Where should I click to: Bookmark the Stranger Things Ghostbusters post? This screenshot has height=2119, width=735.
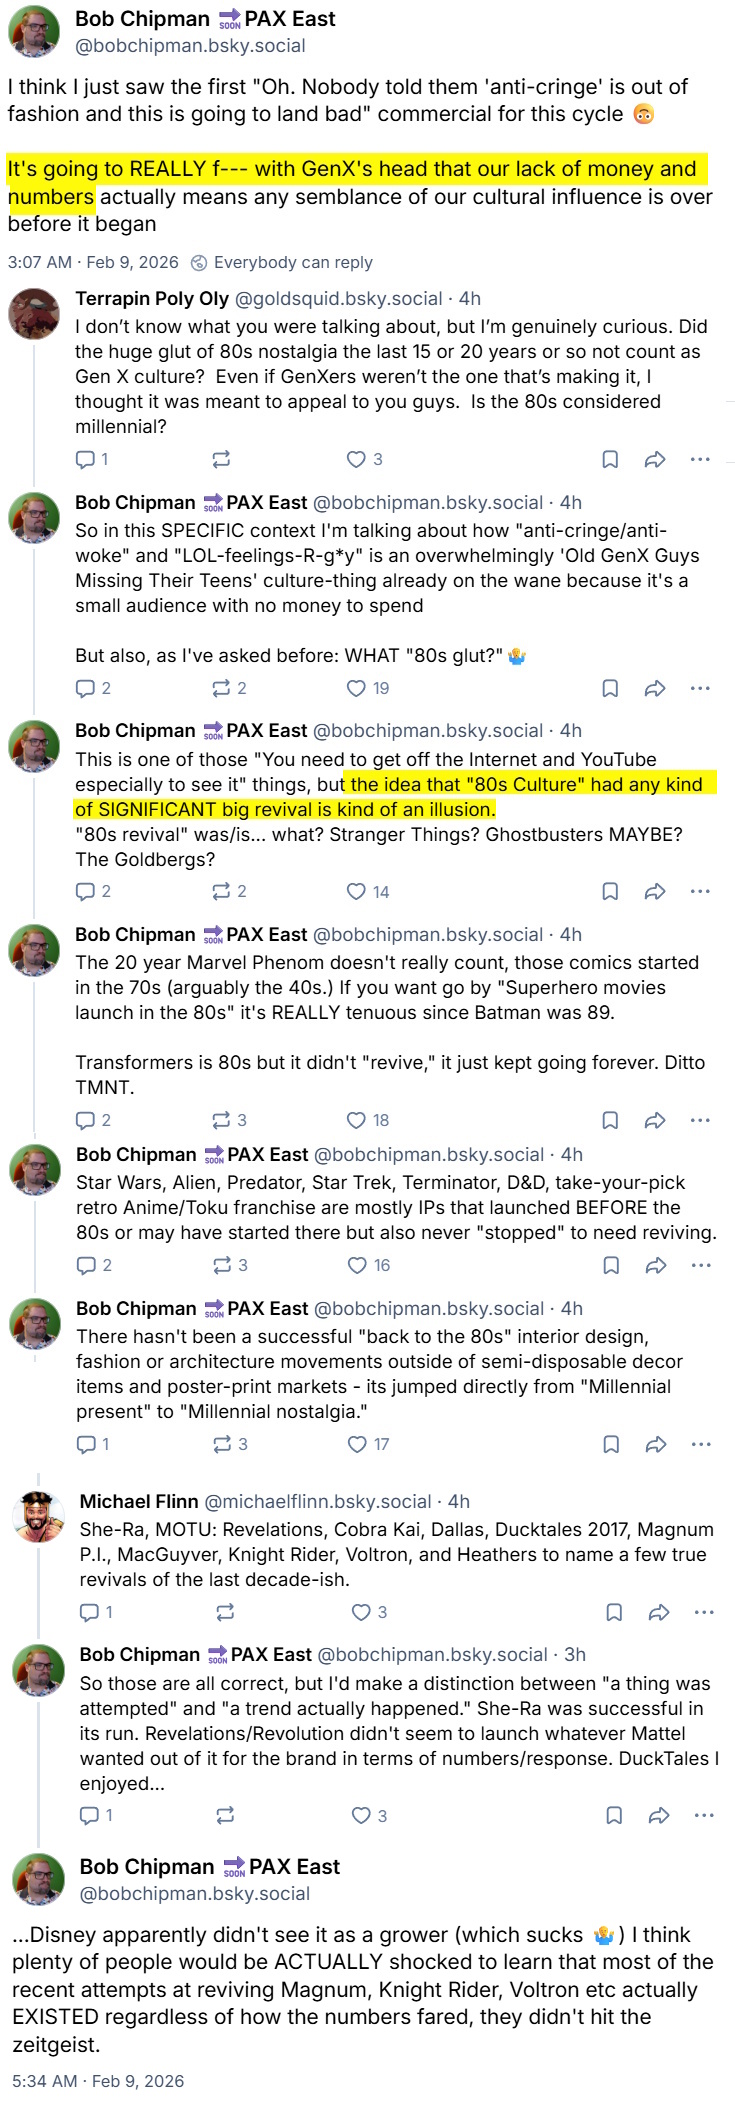pos(610,891)
